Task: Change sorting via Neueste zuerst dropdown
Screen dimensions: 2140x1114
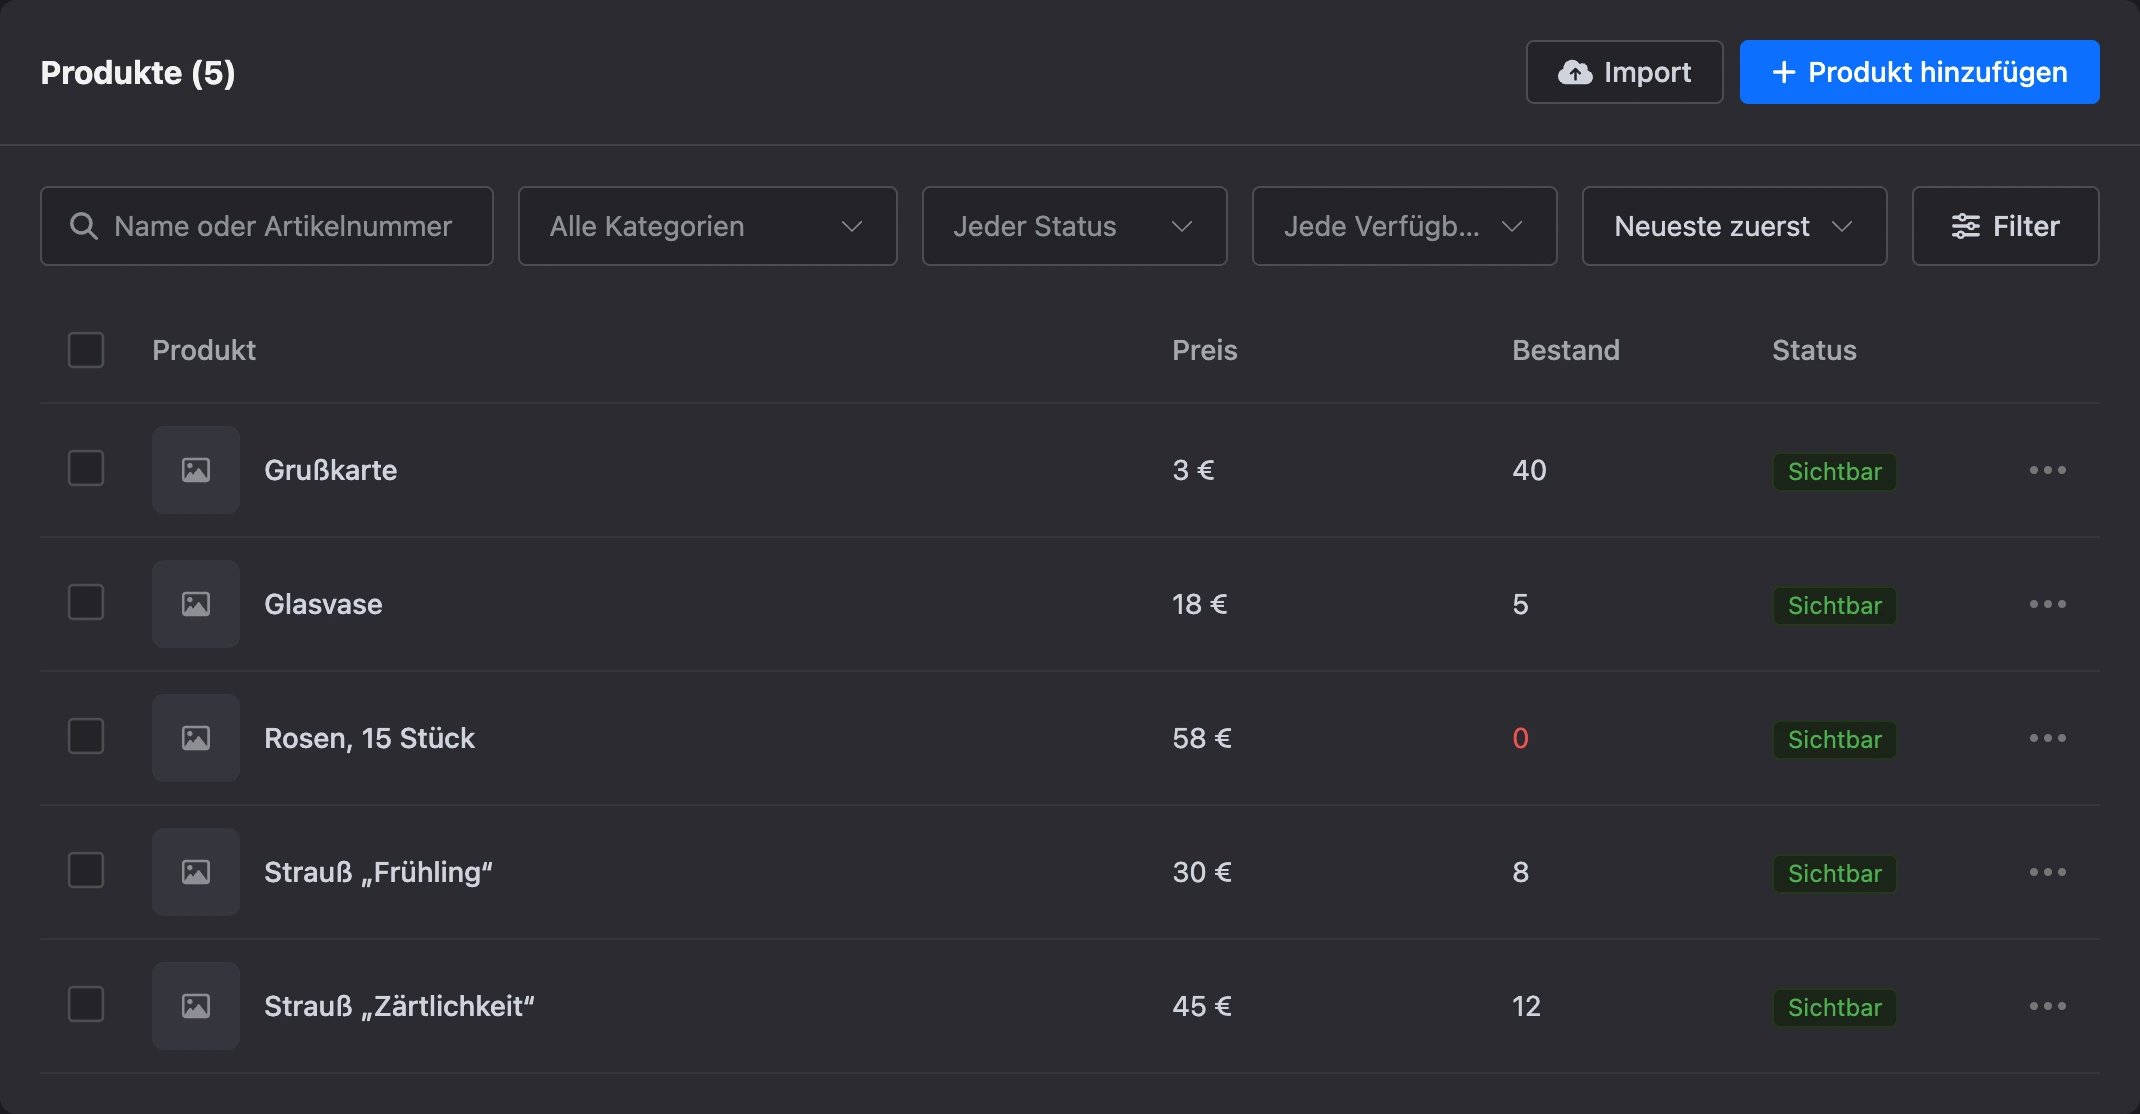Action: click(1735, 226)
